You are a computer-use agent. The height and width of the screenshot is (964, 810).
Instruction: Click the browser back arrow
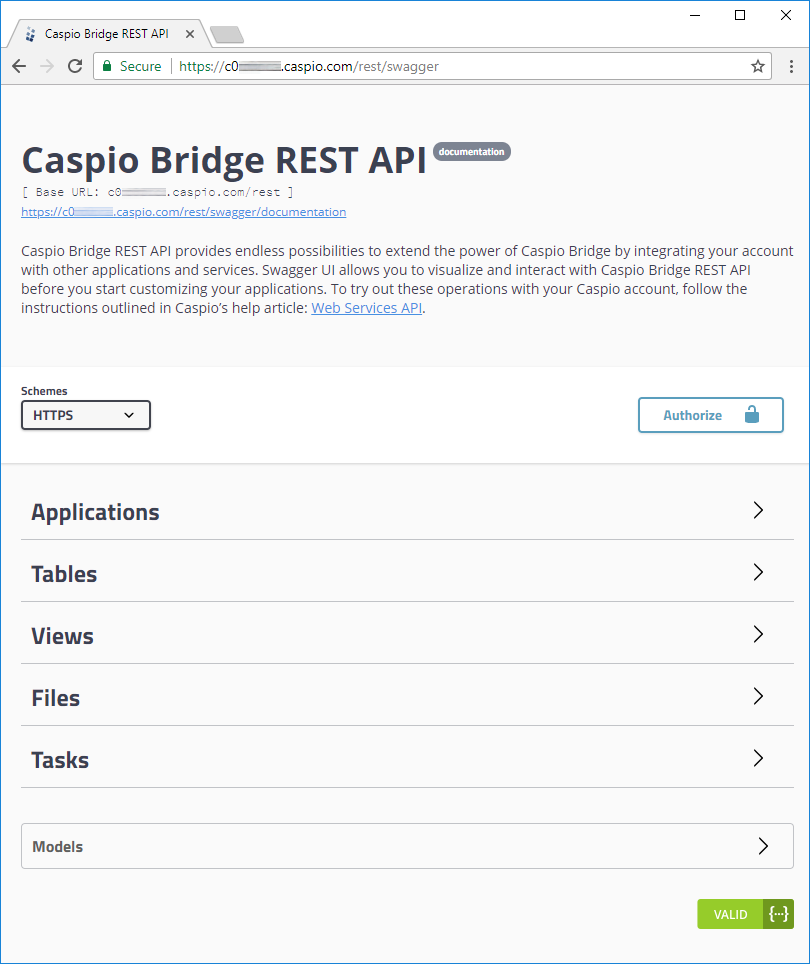(19, 66)
